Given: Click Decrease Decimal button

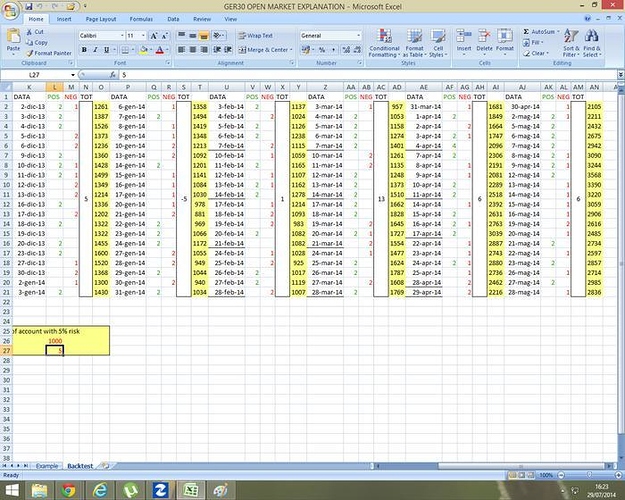Looking at the screenshot, I should coord(357,50).
